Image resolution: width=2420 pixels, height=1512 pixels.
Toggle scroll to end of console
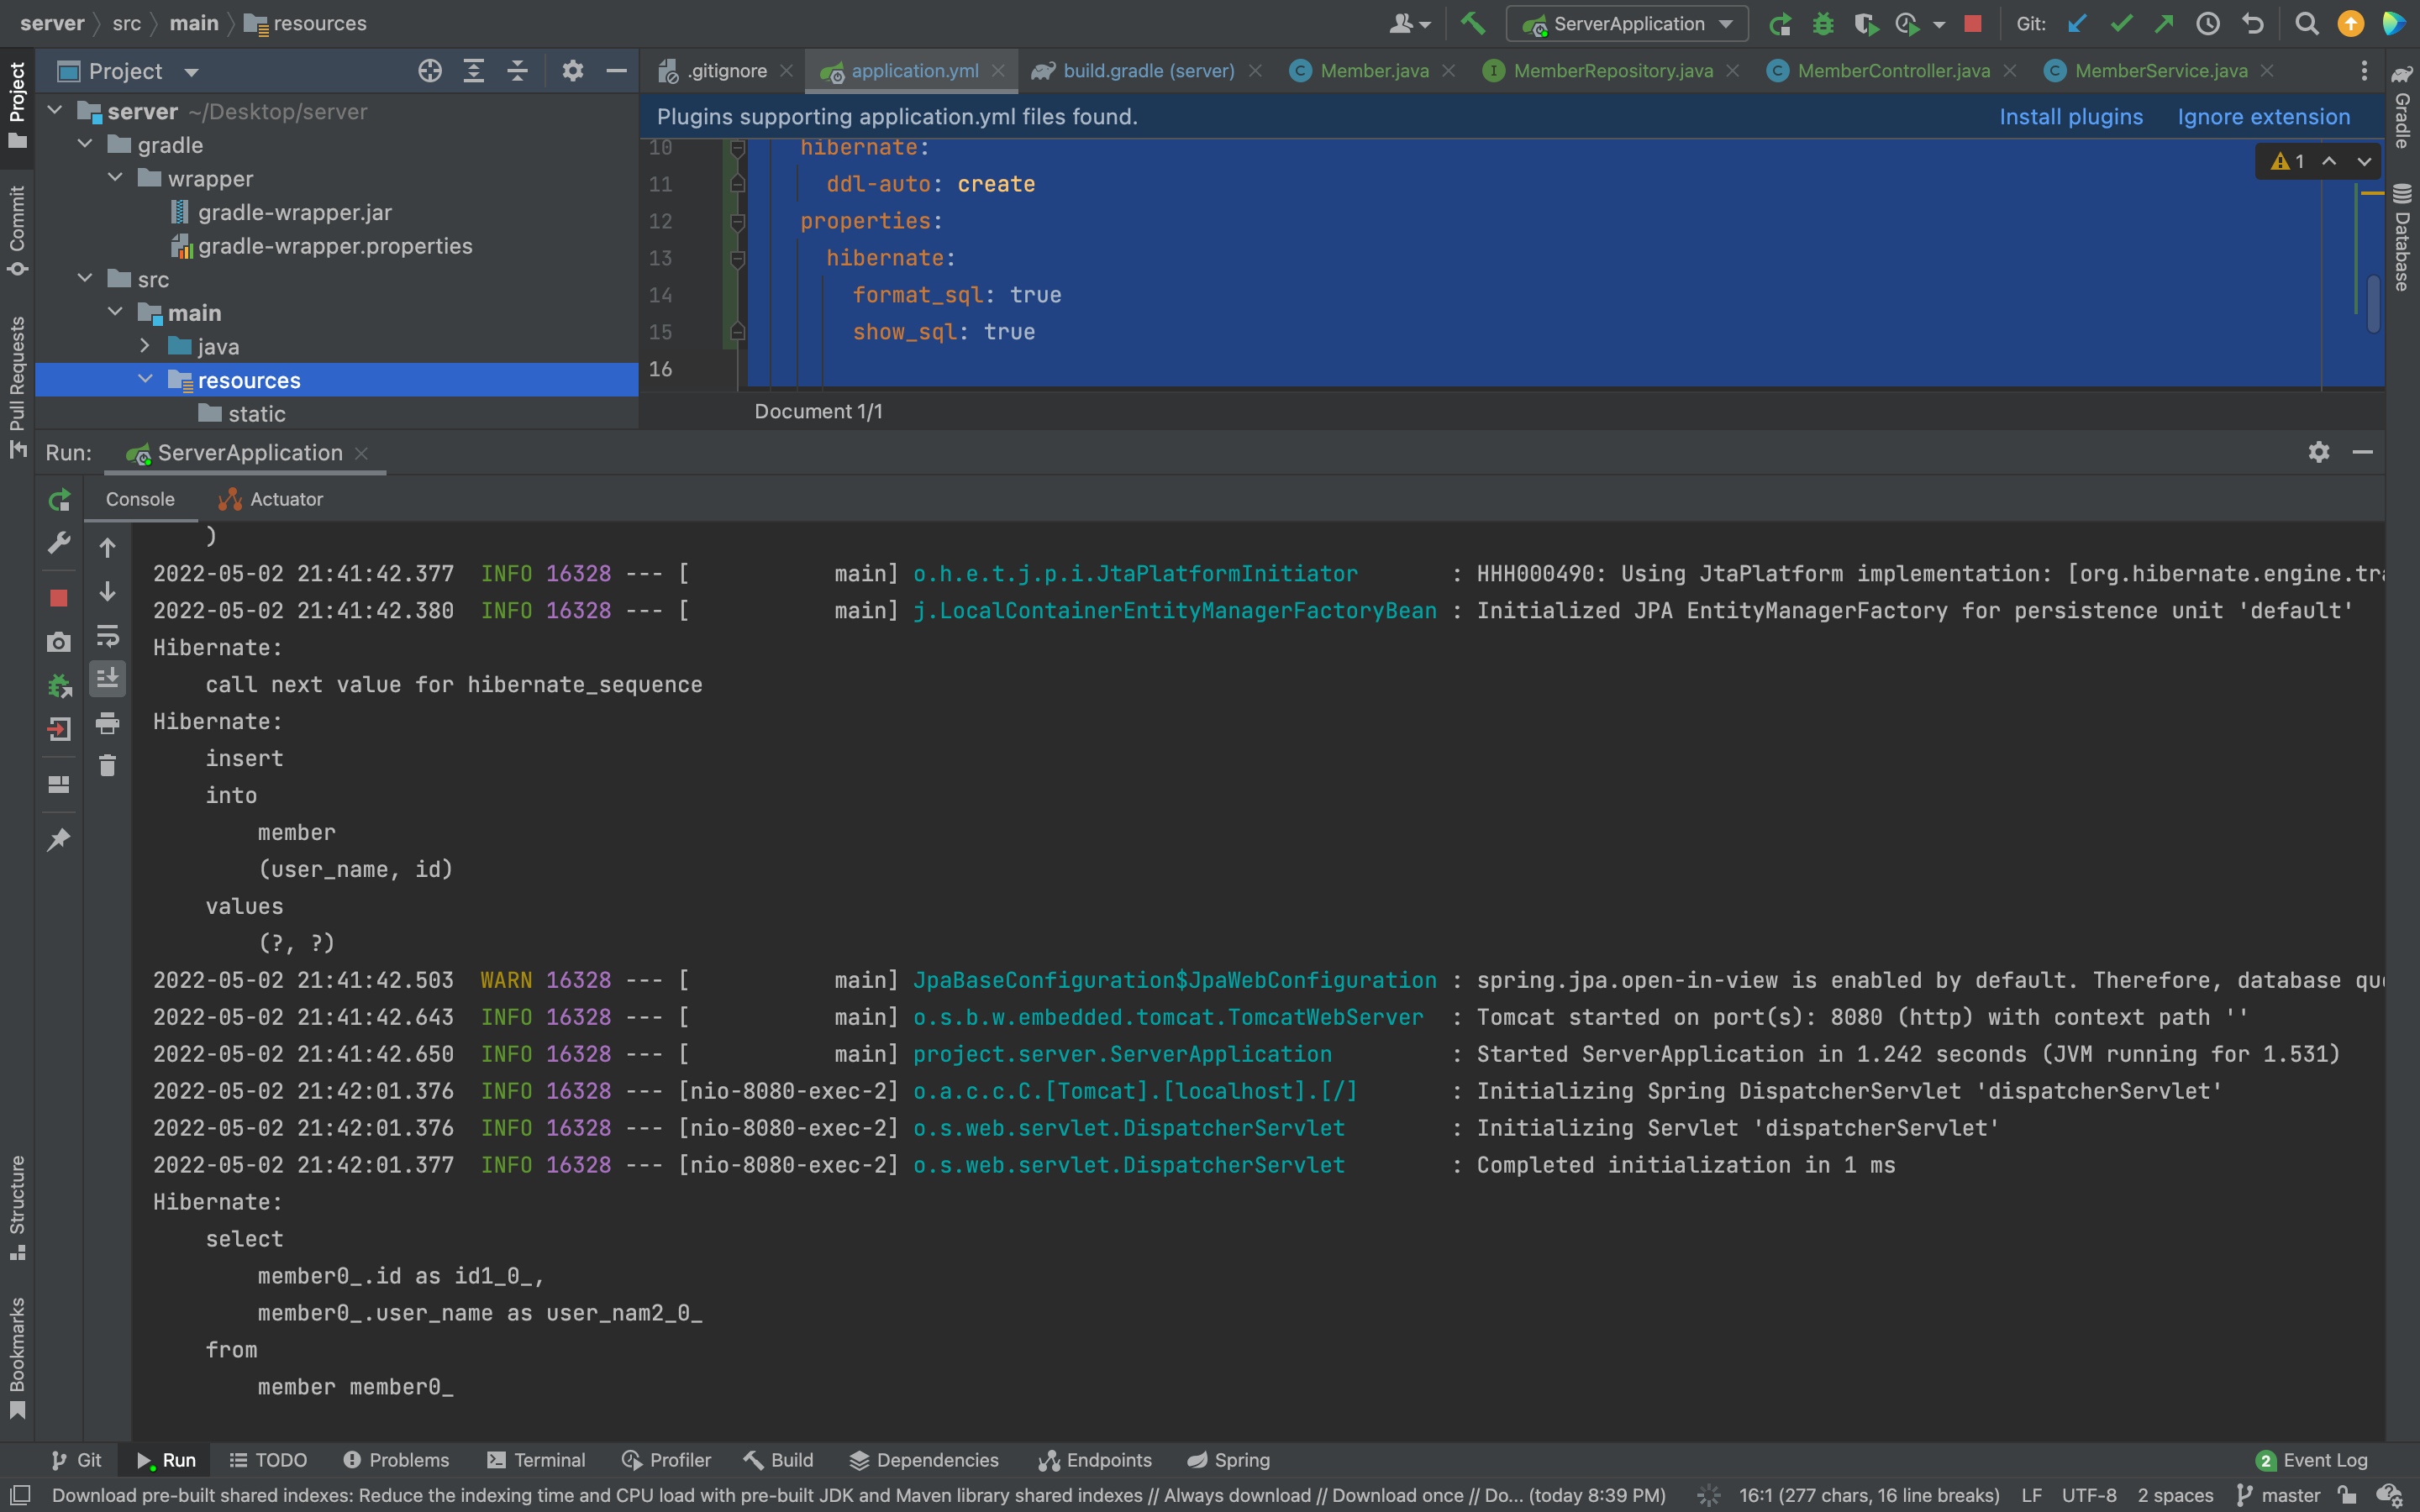[x=108, y=679]
